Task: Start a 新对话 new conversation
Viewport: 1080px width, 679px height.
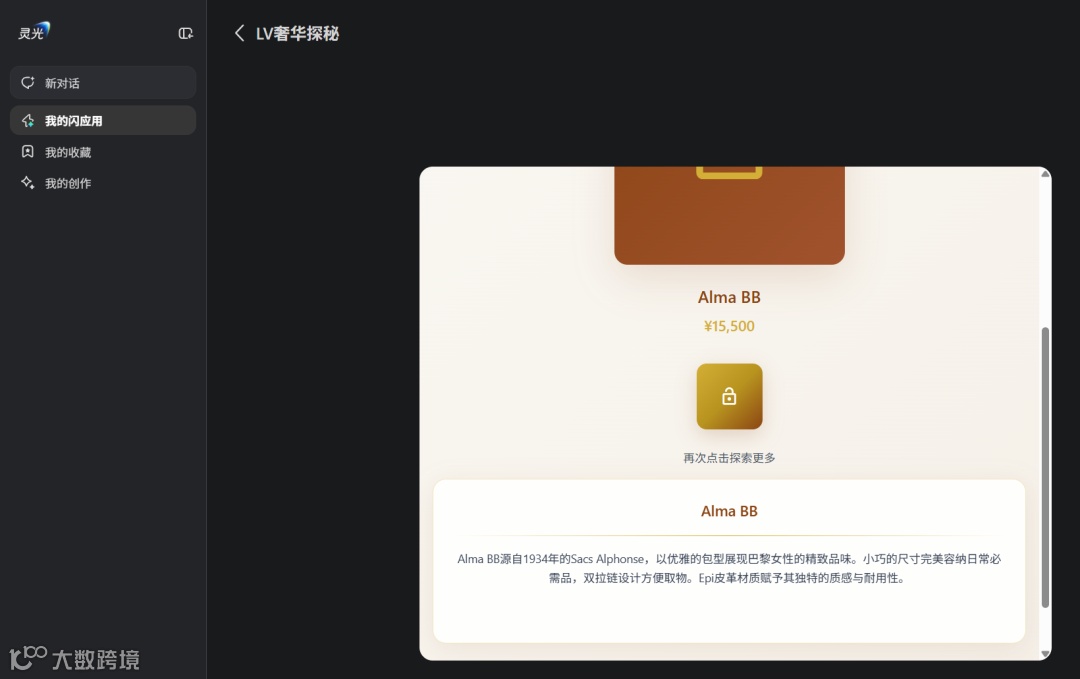Action: coord(103,83)
